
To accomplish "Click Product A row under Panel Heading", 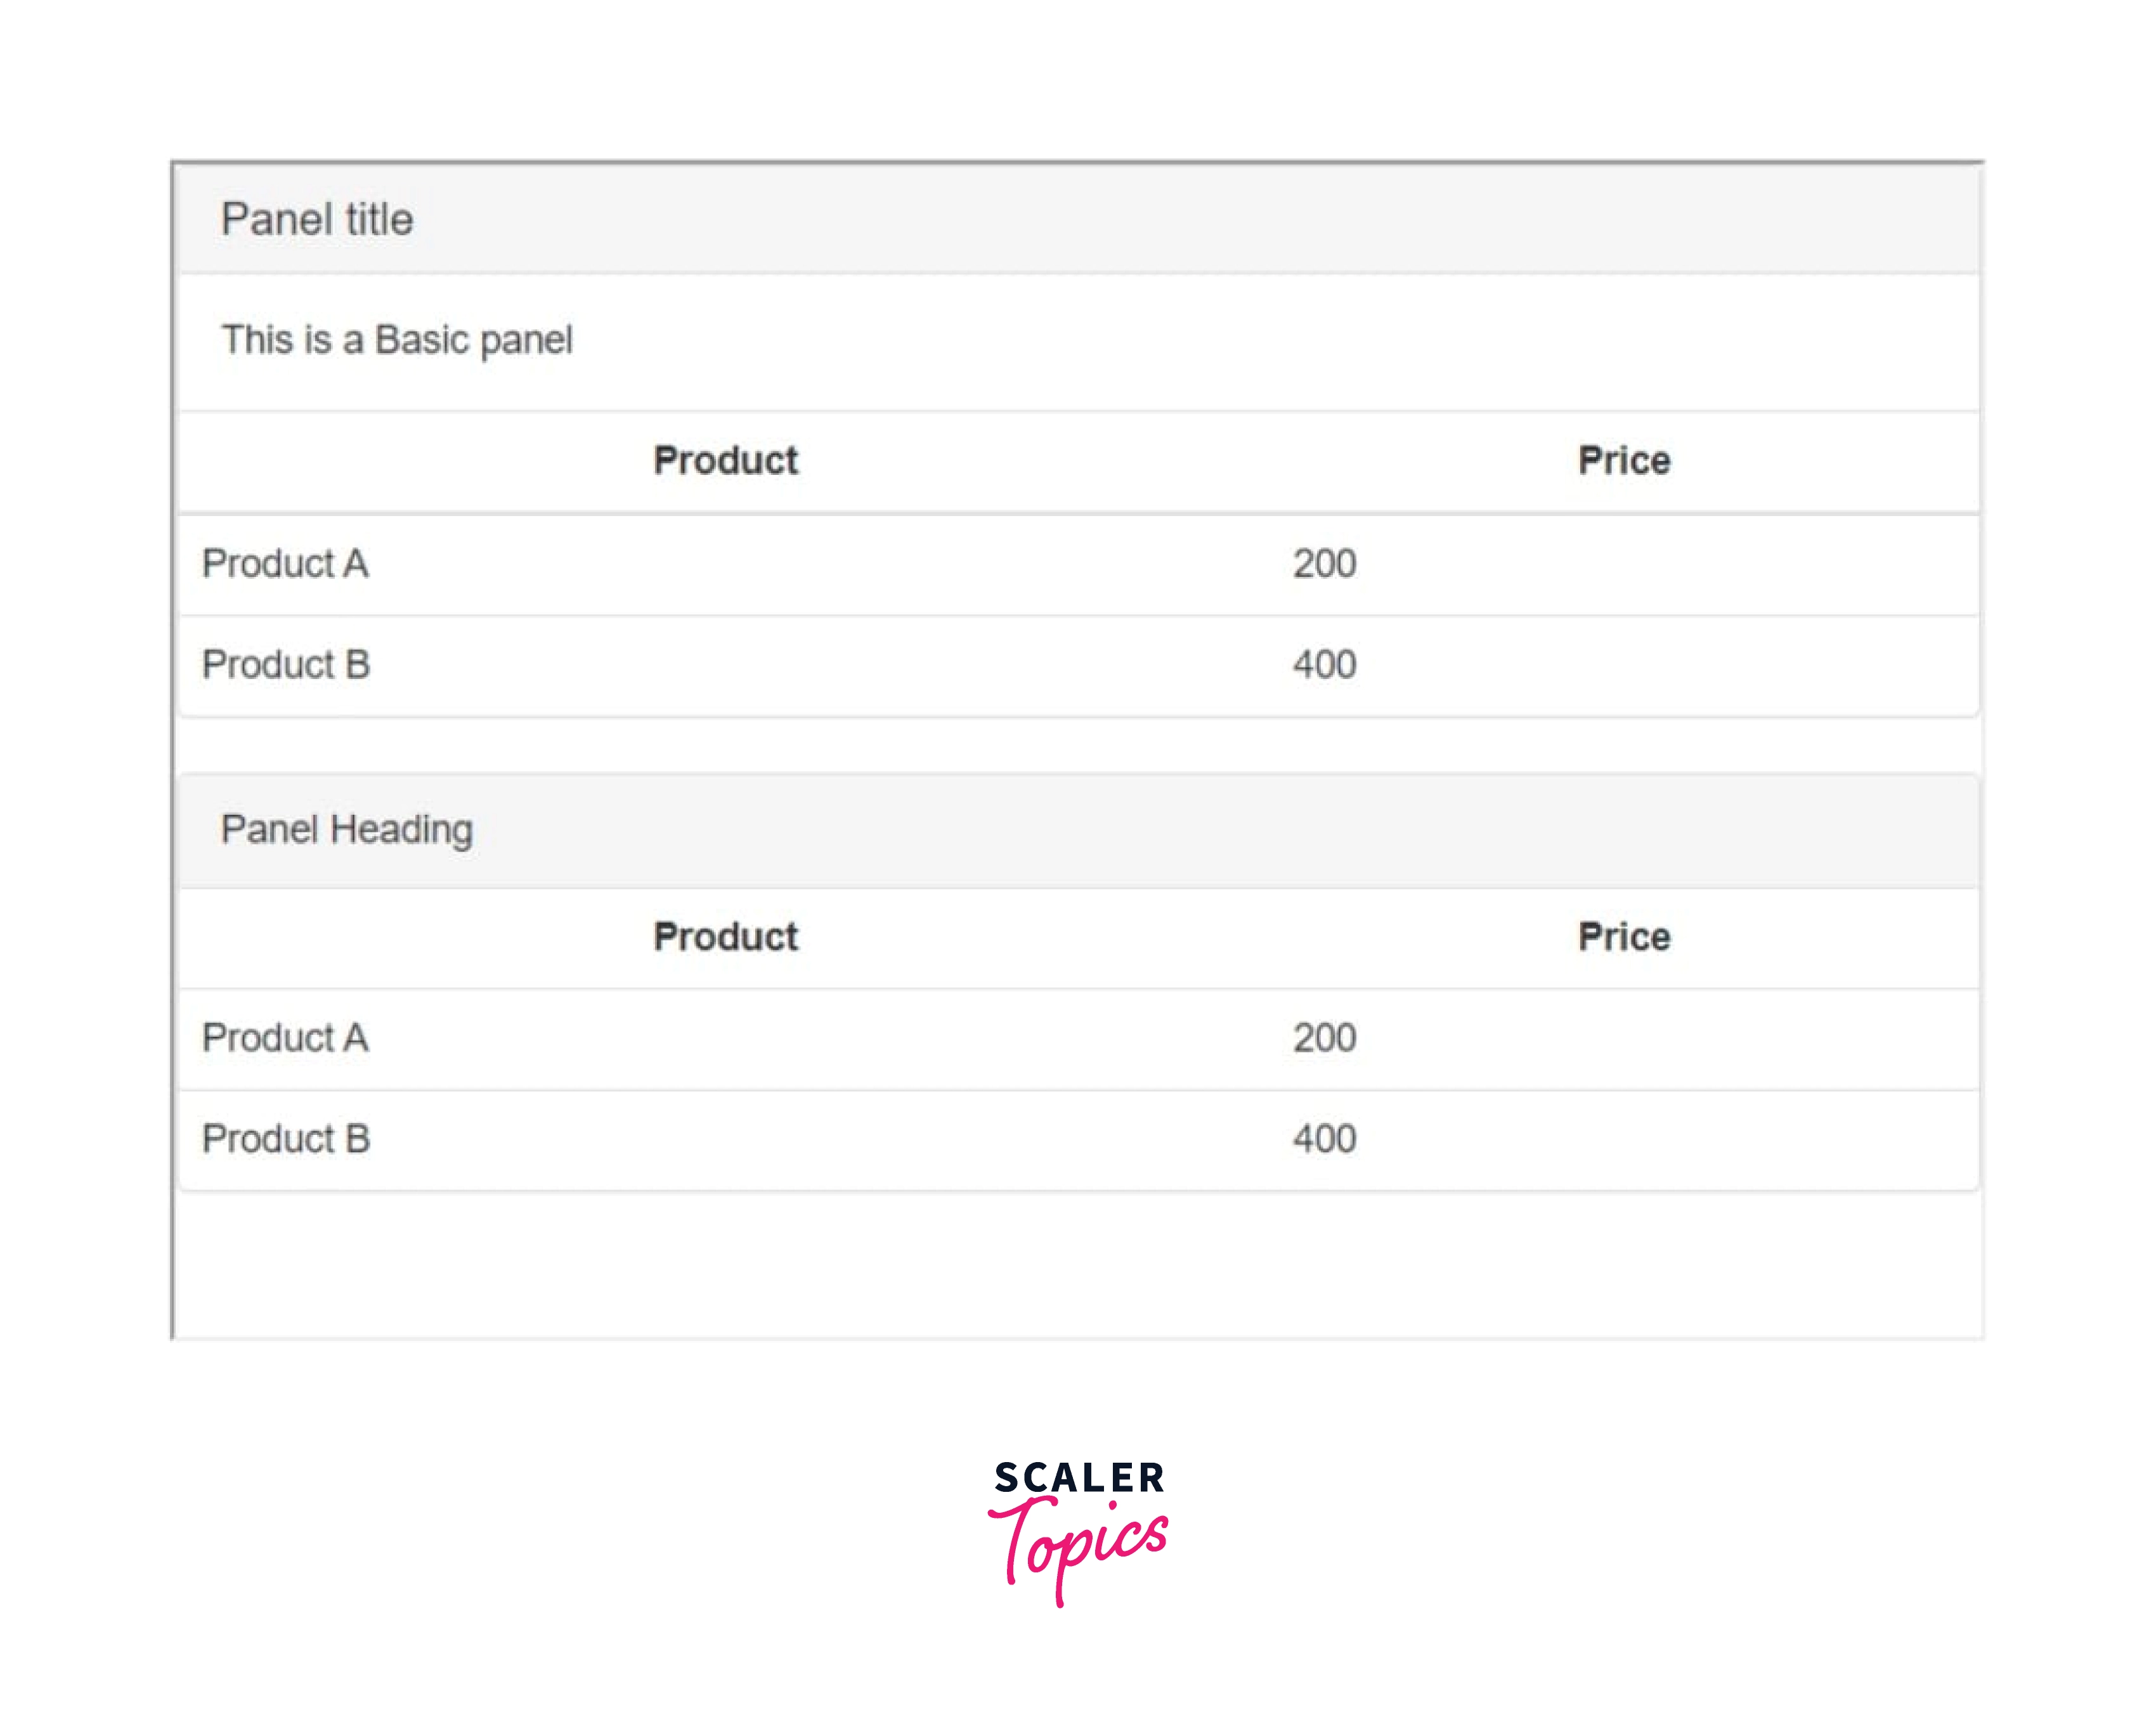I will click(285, 1038).
